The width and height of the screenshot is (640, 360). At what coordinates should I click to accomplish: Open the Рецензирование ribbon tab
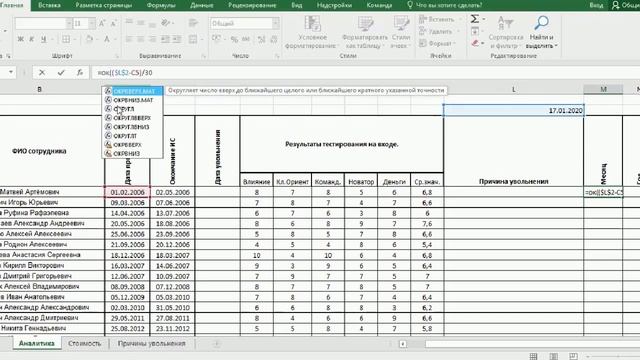pyautogui.click(x=252, y=5)
